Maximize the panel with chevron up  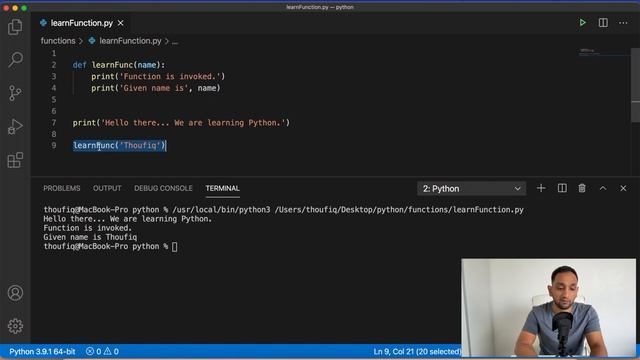coord(603,188)
